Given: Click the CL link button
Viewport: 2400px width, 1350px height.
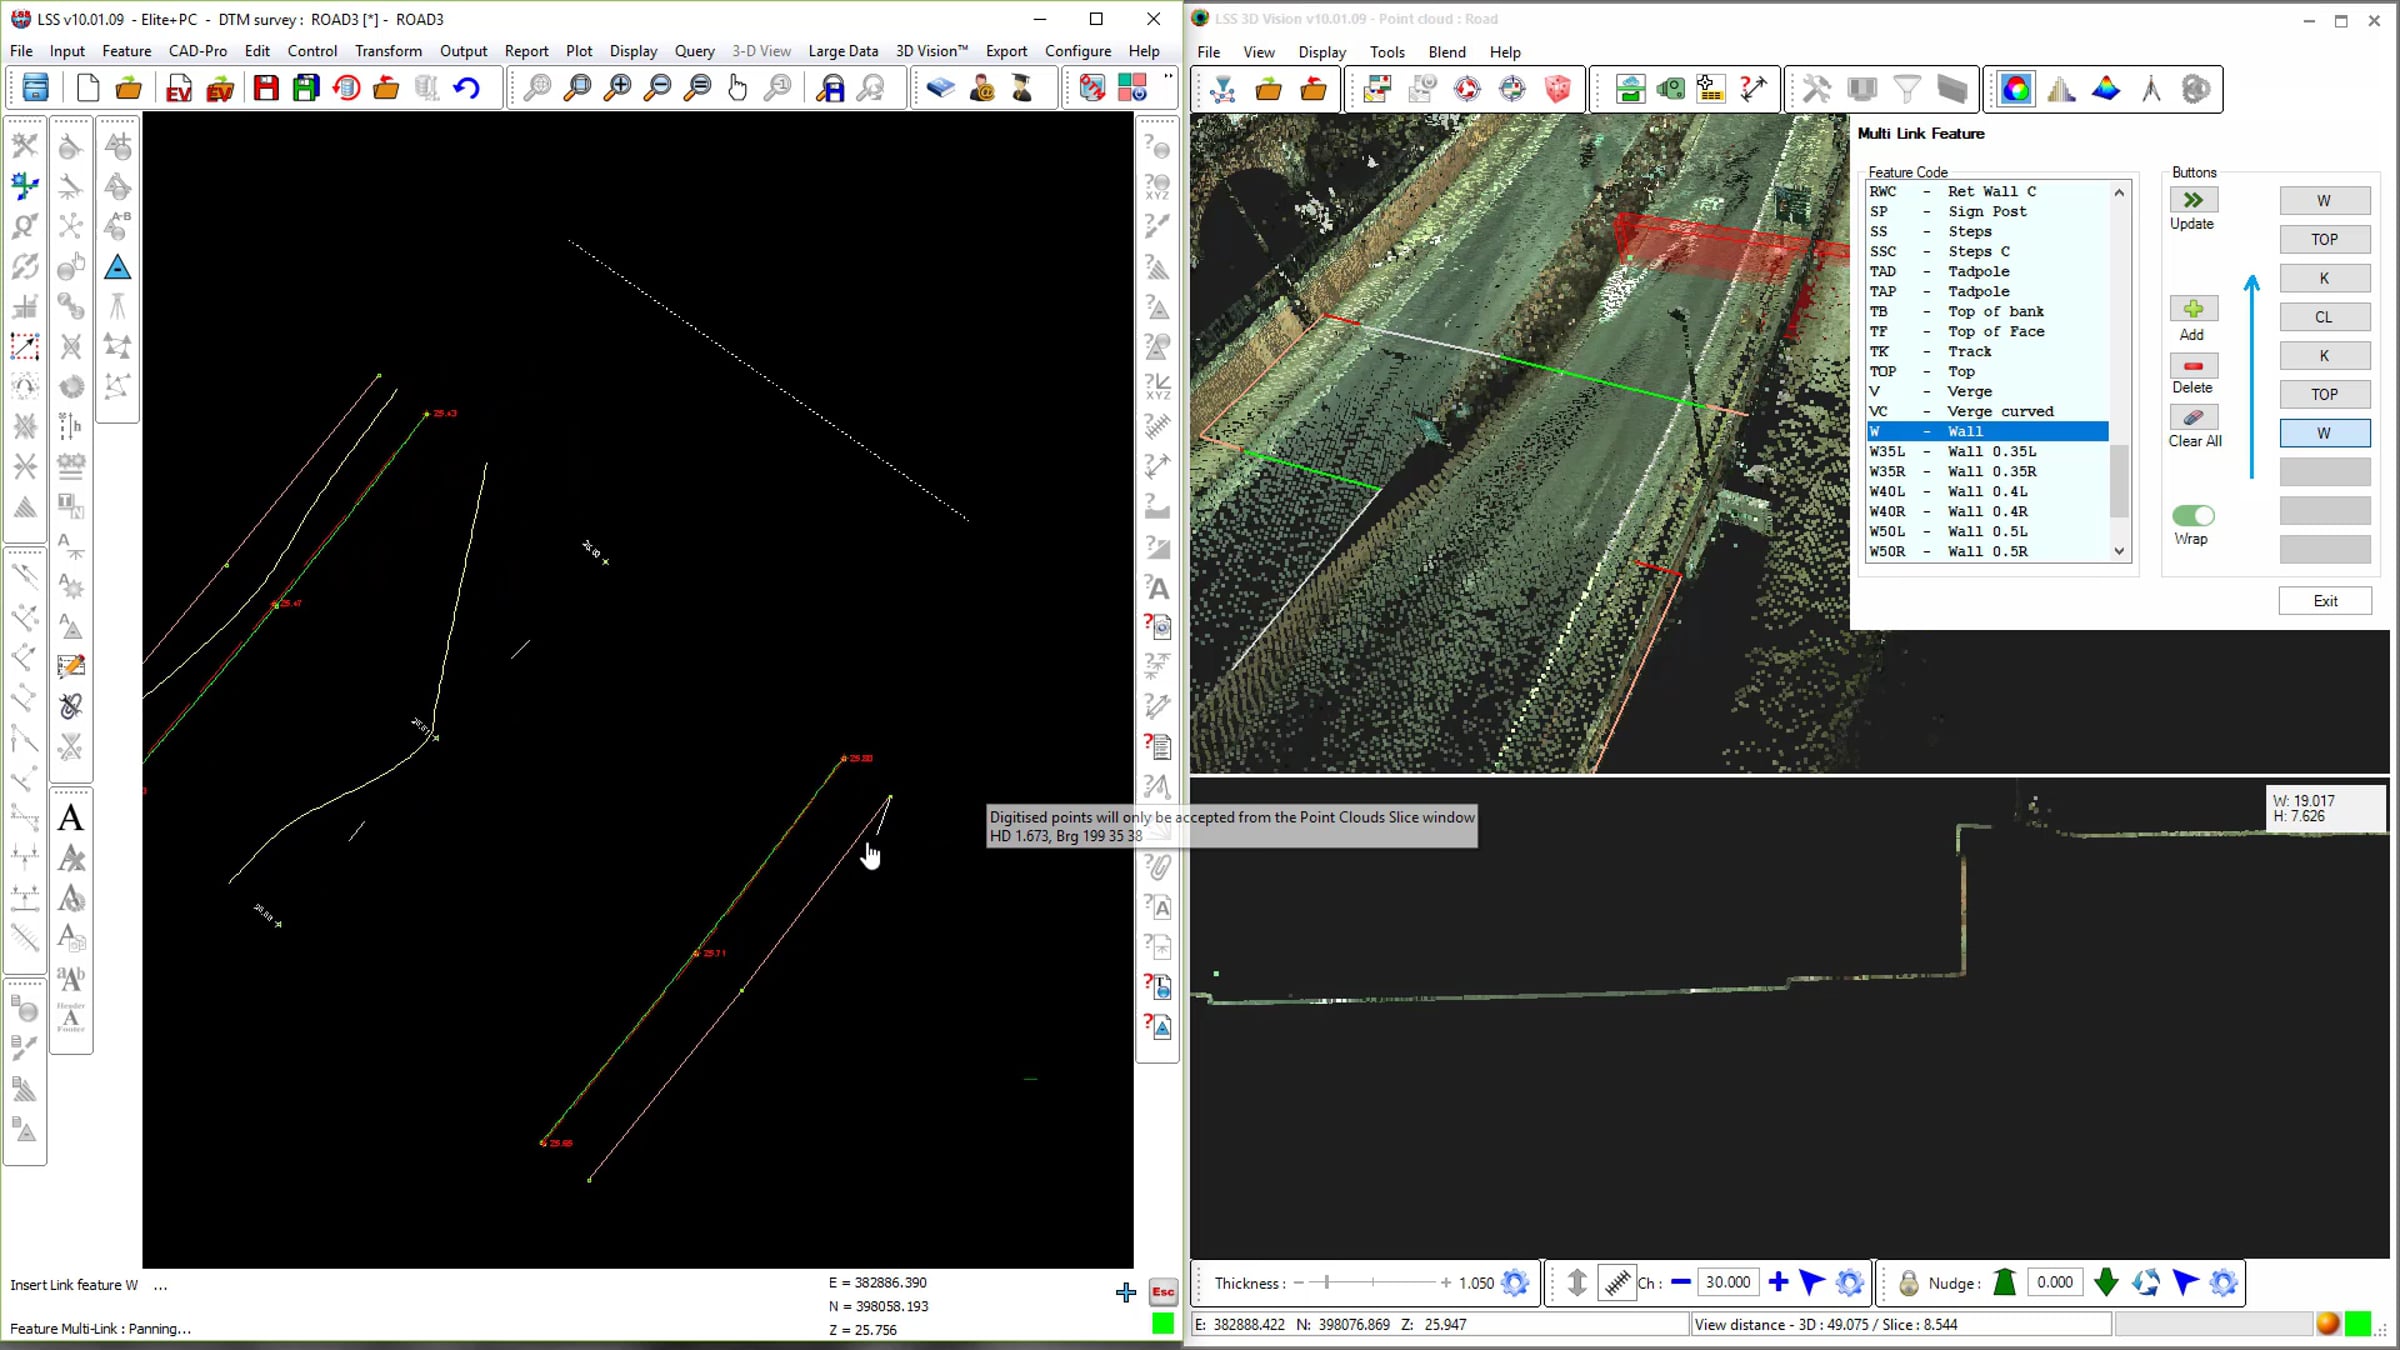Looking at the screenshot, I should click(x=2323, y=317).
